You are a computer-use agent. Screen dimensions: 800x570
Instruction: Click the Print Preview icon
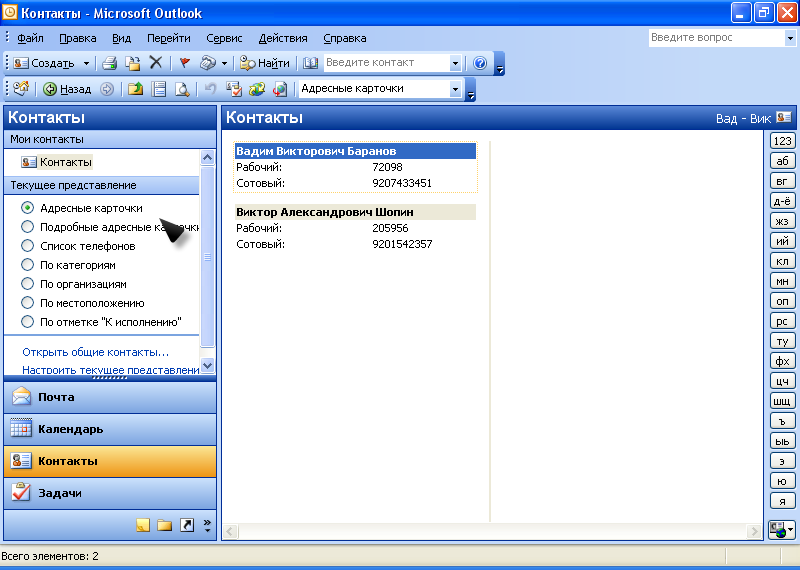[182, 89]
